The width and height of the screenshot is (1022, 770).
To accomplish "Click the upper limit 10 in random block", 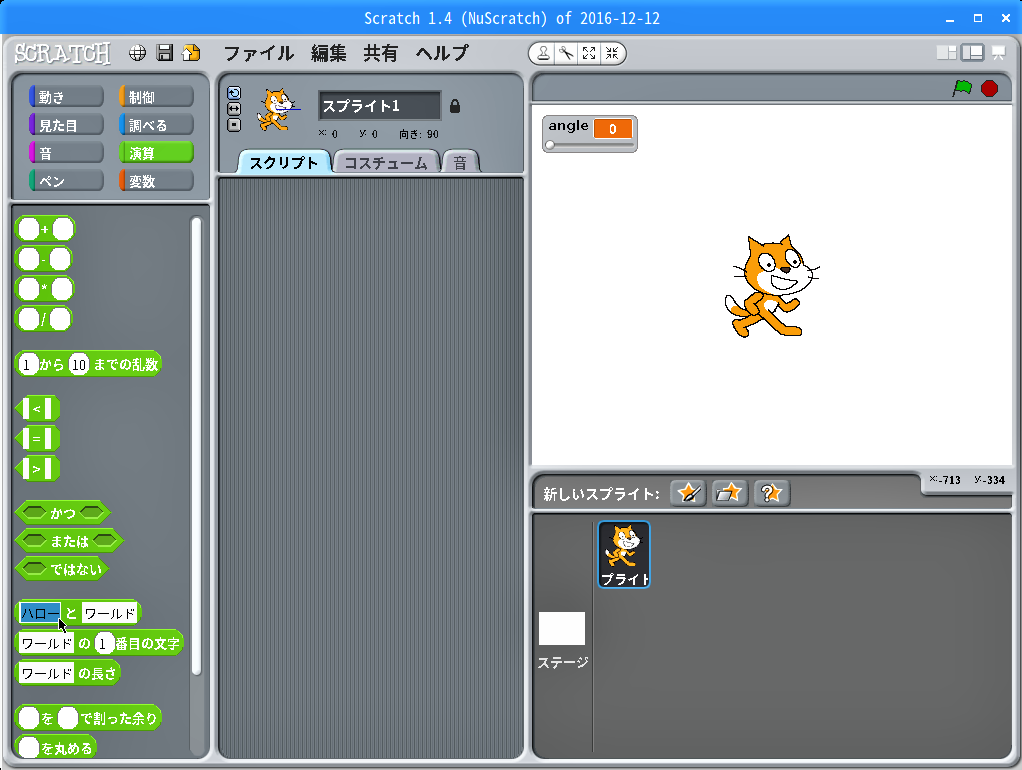I will coord(79,364).
